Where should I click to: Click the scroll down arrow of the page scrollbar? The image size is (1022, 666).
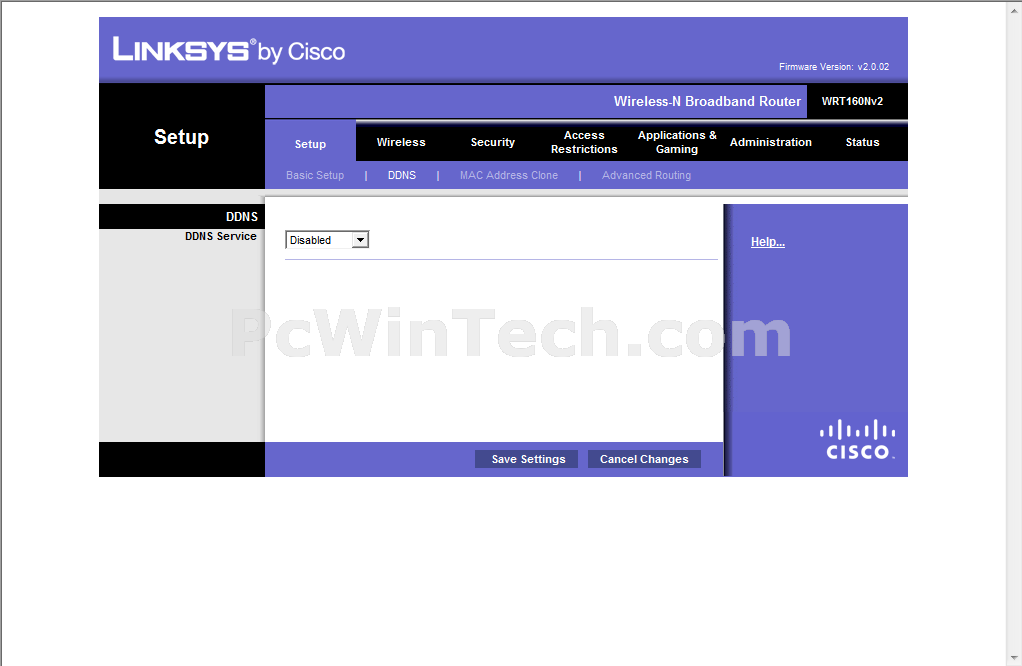[1015, 659]
